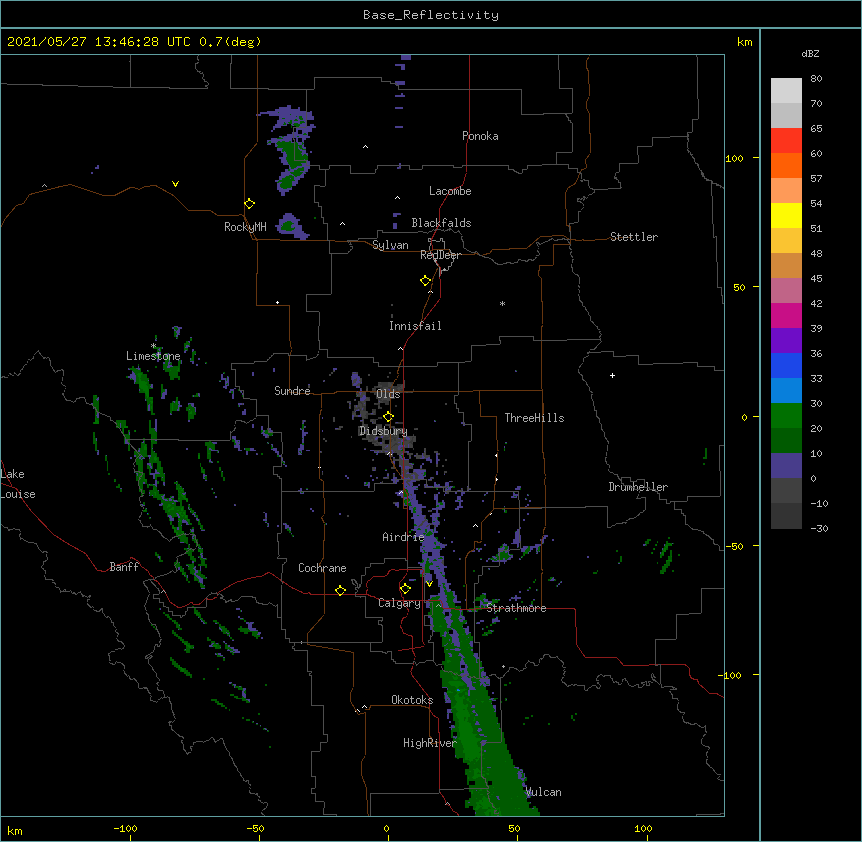Image resolution: width=862 pixels, height=842 pixels.
Task: Select the Sundre map label
Action: [x=292, y=391]
